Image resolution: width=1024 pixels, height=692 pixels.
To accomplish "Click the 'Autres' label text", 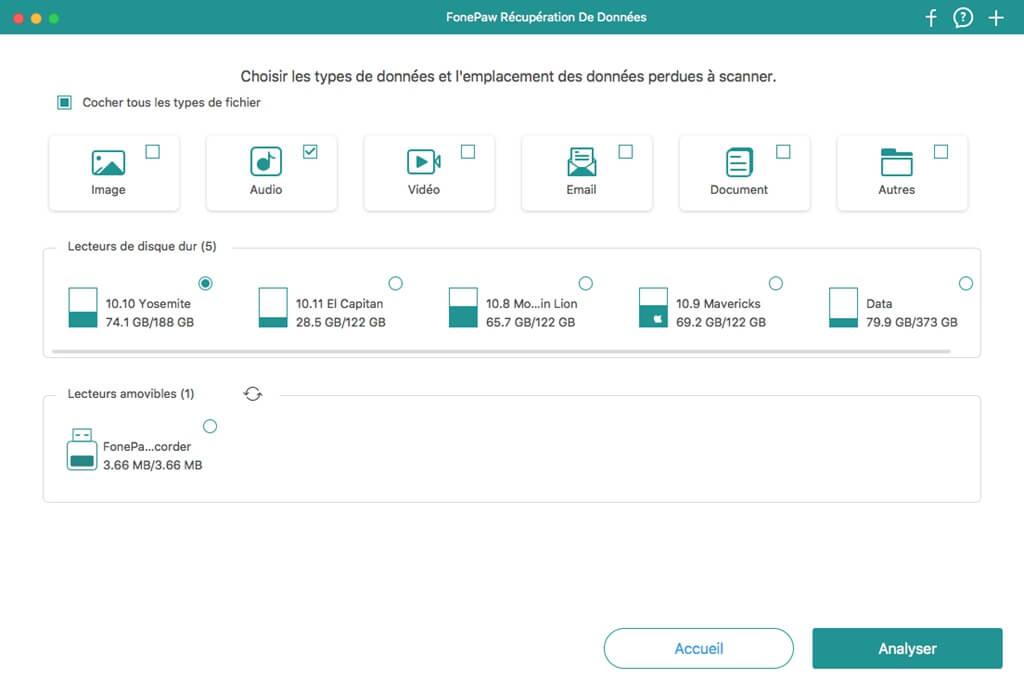I will pos(897,189).
